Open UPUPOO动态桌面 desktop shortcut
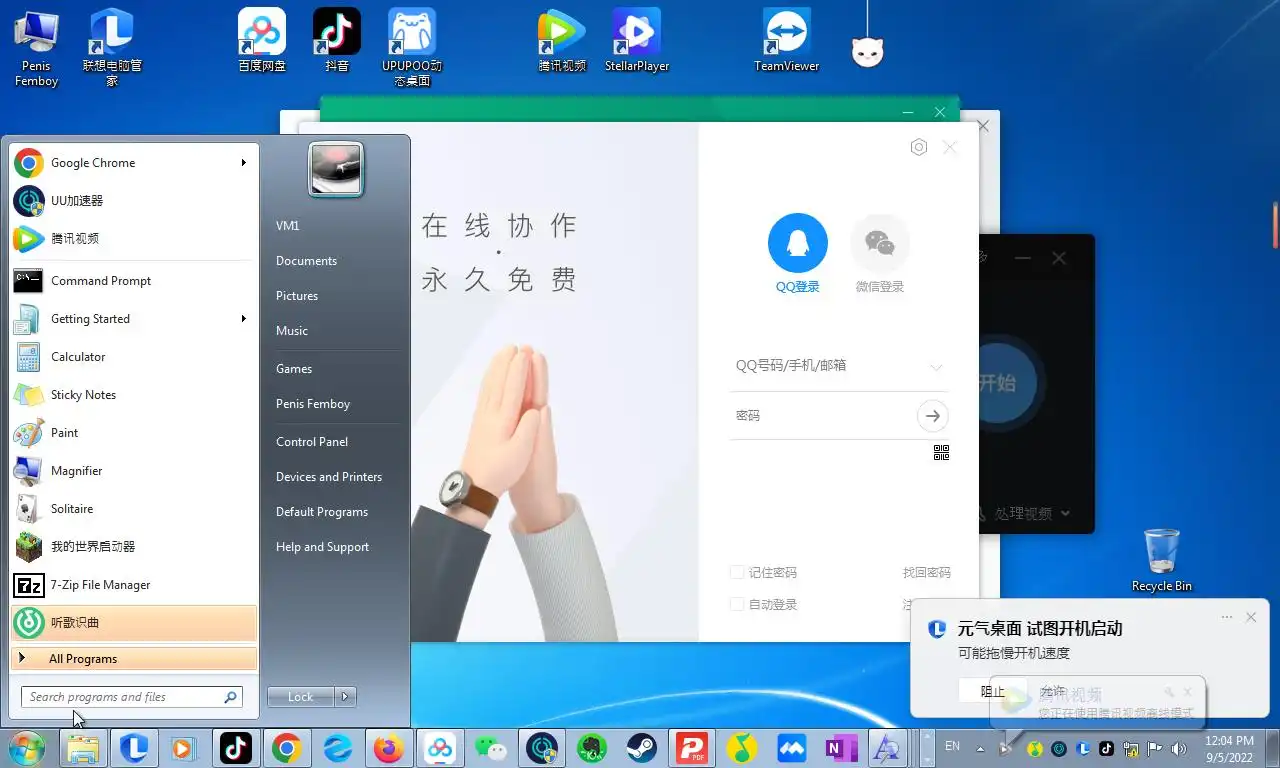This screenshot has height=768, width=1280. pyautogui.click(x=412, y=47)
